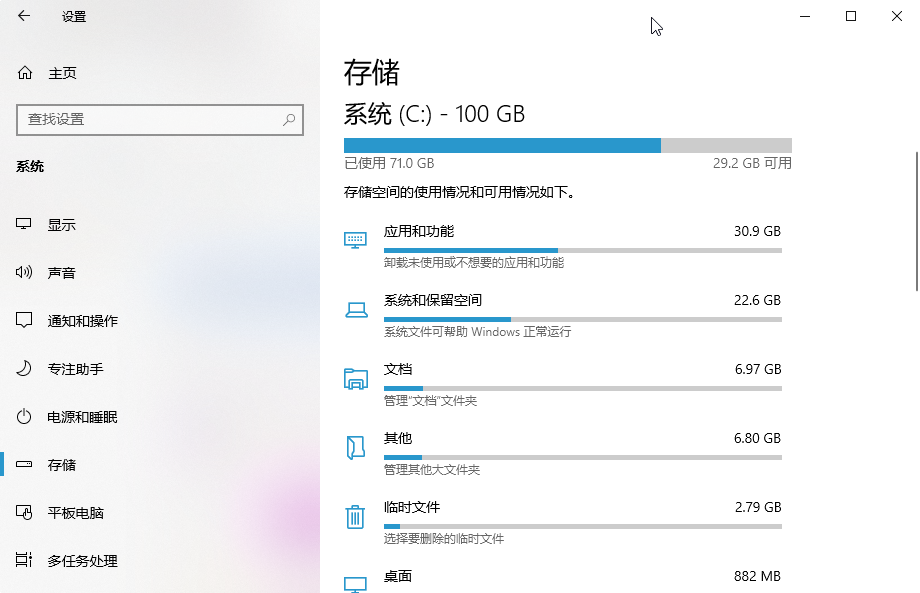The image size is (920, 593).
Task: Click the C: drive usage bar
Action: pos(568,145)
